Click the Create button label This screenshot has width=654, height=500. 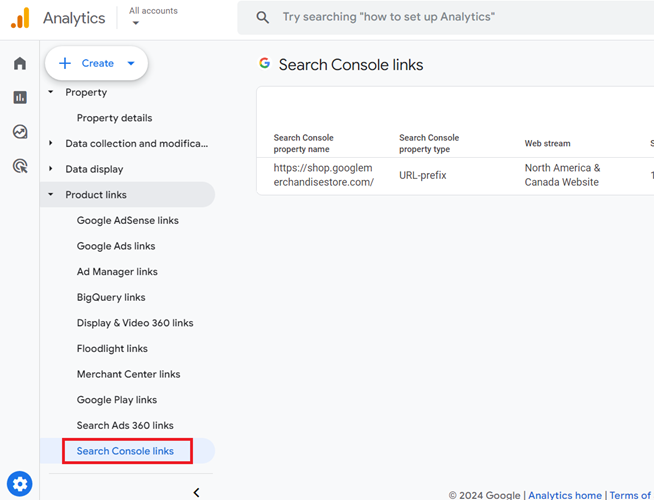tap(98, 63)
